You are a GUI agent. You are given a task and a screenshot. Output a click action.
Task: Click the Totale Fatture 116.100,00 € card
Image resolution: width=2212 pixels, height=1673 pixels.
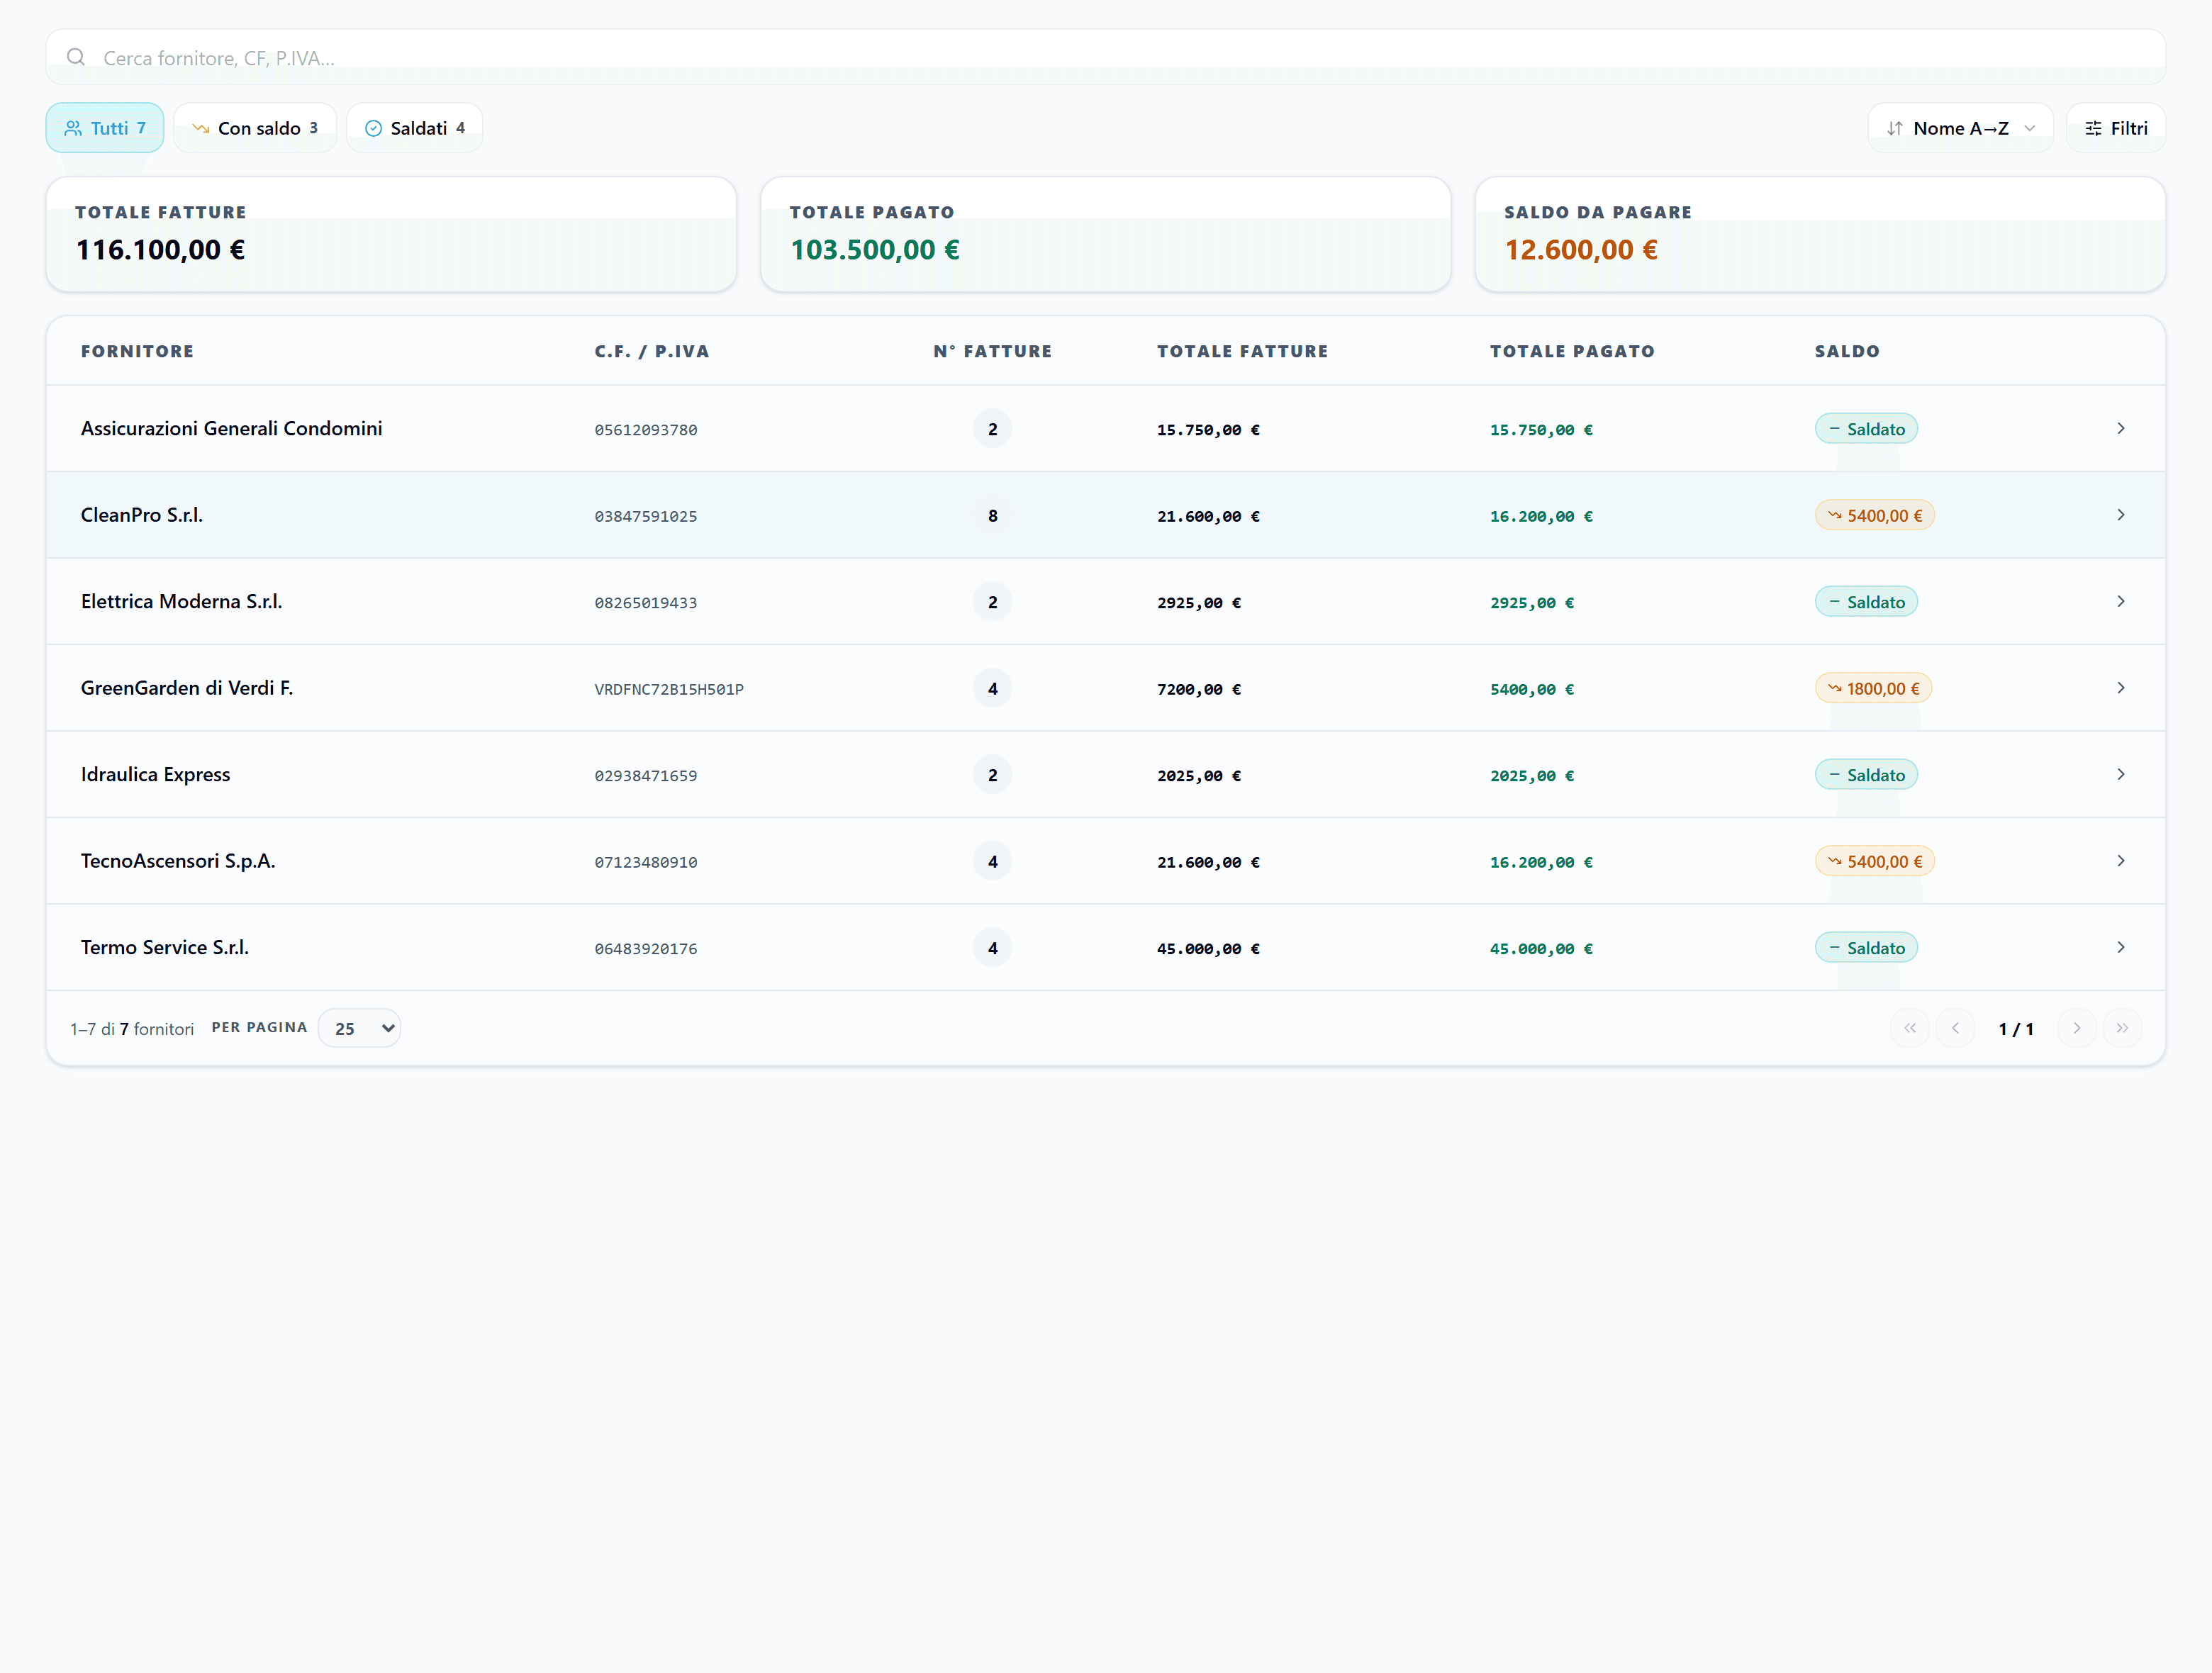pyautogui.click(x=392, y=235)
